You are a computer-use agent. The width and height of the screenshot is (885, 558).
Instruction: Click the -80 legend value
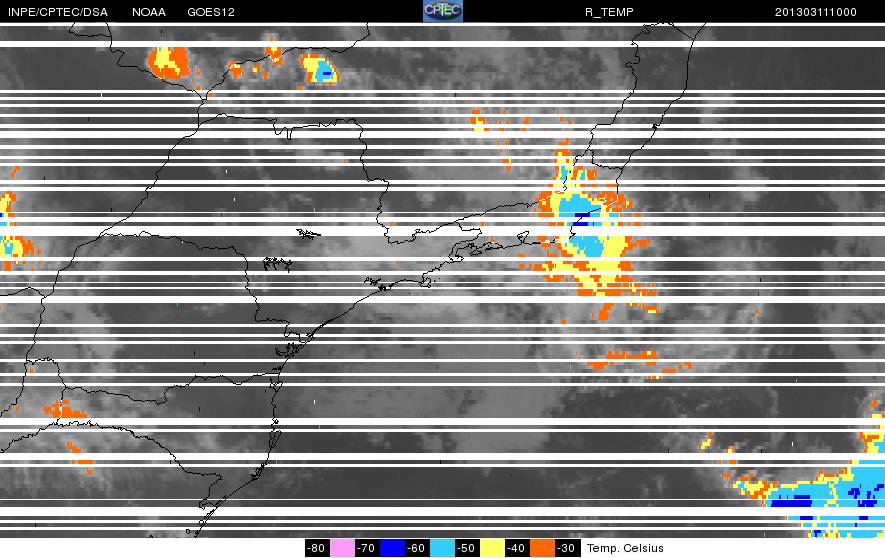316,548
